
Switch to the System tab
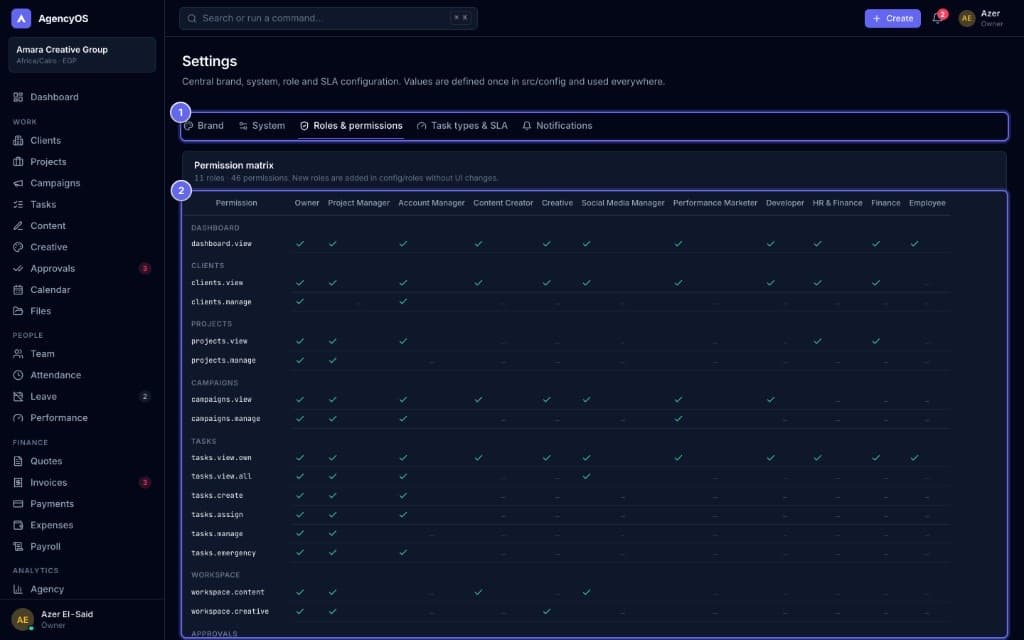pos(262,126)
